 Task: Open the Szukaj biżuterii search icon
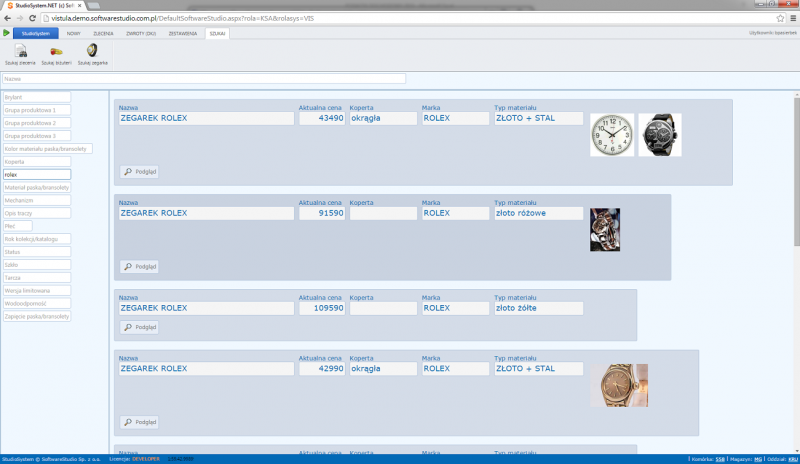(x=56, y=51)
